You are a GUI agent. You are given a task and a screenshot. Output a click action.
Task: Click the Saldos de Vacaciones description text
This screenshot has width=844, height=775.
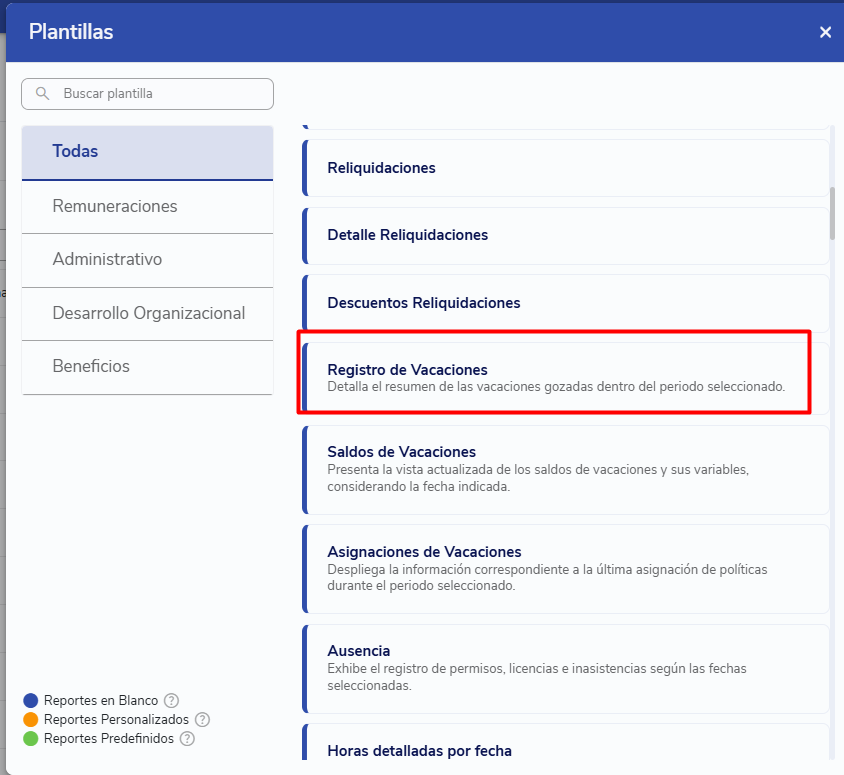pyautogui.click(x=538, y=478)
